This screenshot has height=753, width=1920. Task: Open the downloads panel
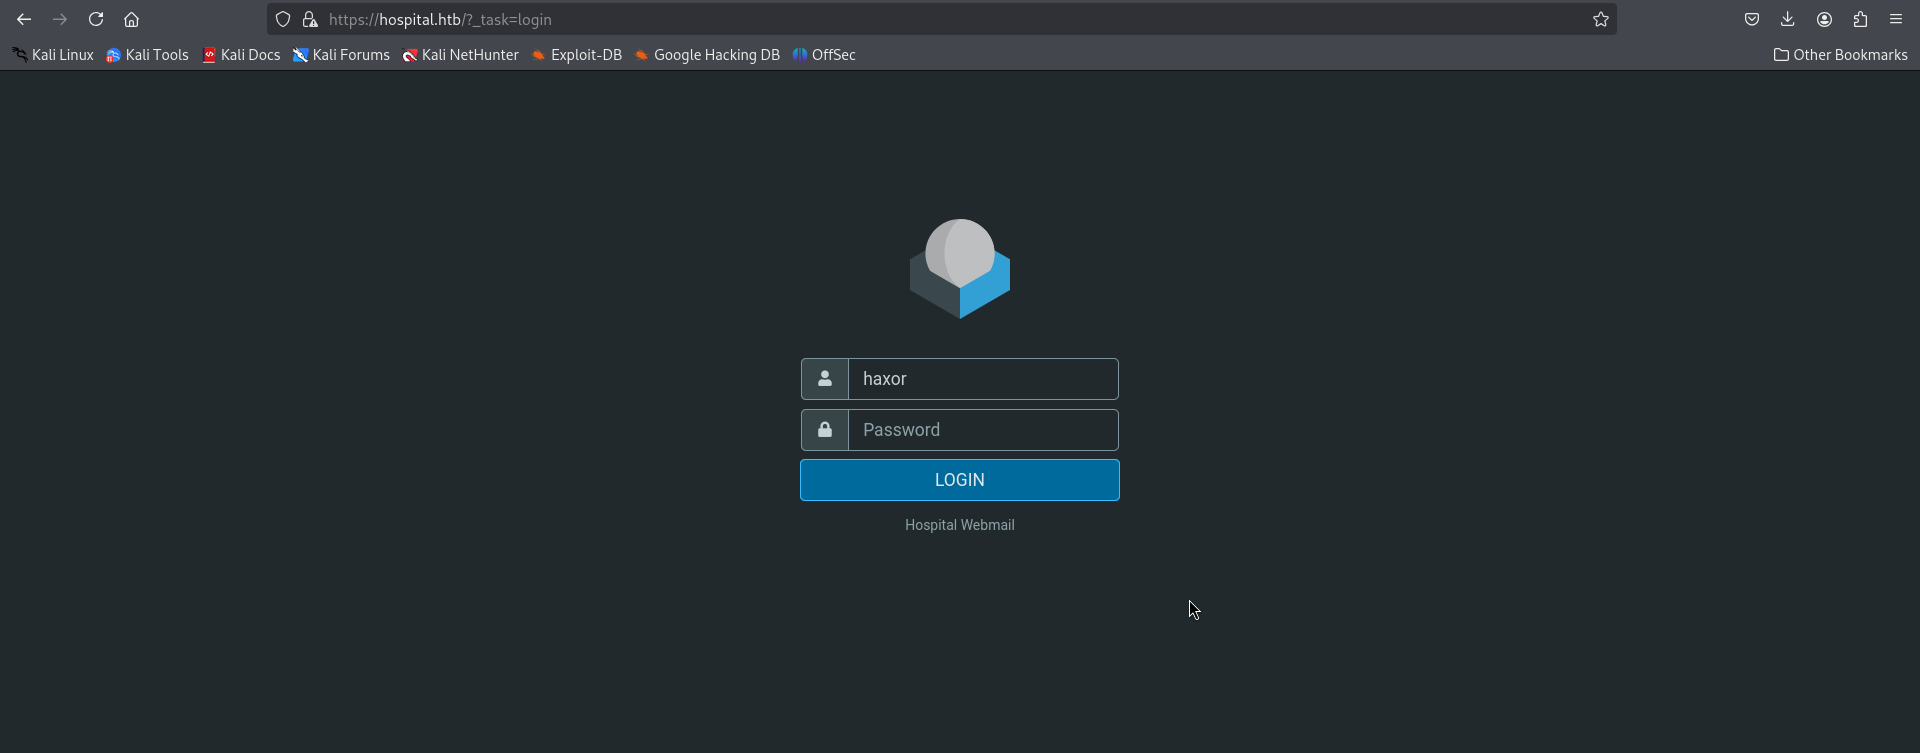(1788, 19)
